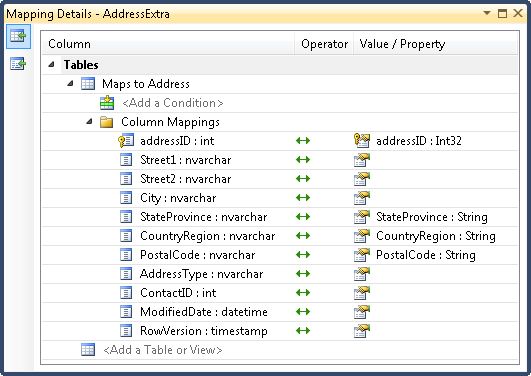Click the key column icon for addressID : int
Viewport: 531px width, 376px height.
point(126,141)
